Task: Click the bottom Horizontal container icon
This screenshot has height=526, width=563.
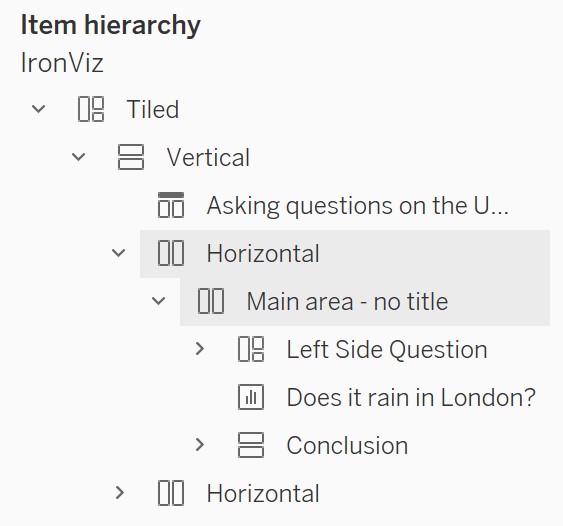Action: pos(171,493)
